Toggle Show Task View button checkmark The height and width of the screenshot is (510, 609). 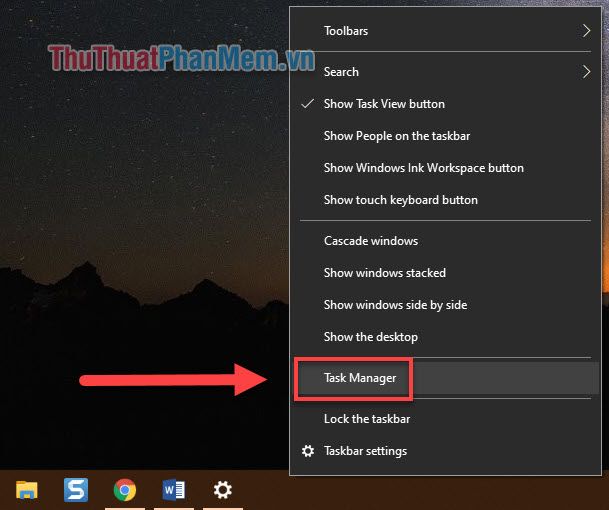pos(308,104)
